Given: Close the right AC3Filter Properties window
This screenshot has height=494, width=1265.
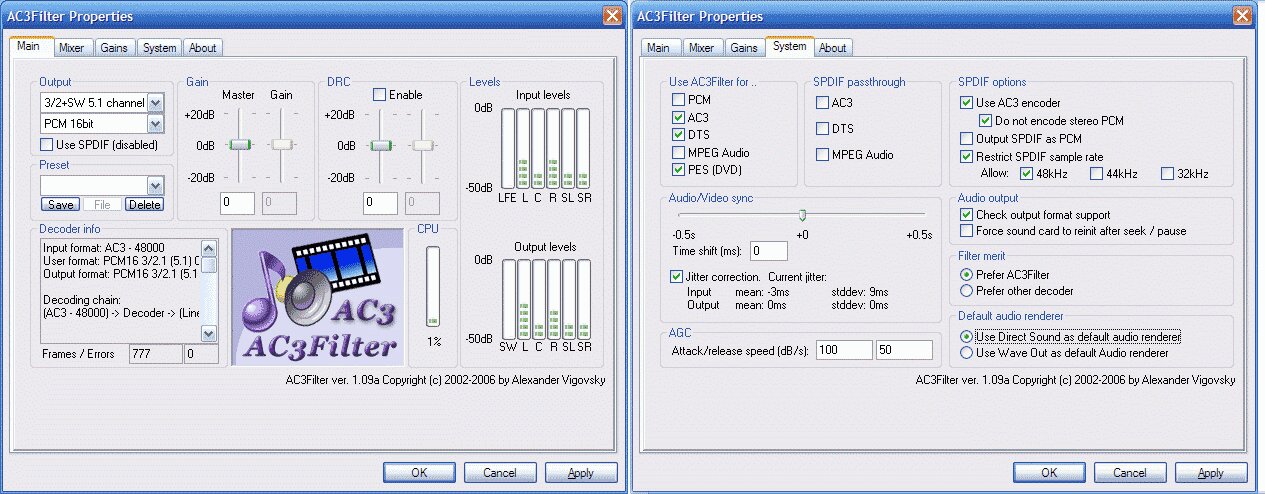Looking at the screenshot, I should coord(1243,16).
